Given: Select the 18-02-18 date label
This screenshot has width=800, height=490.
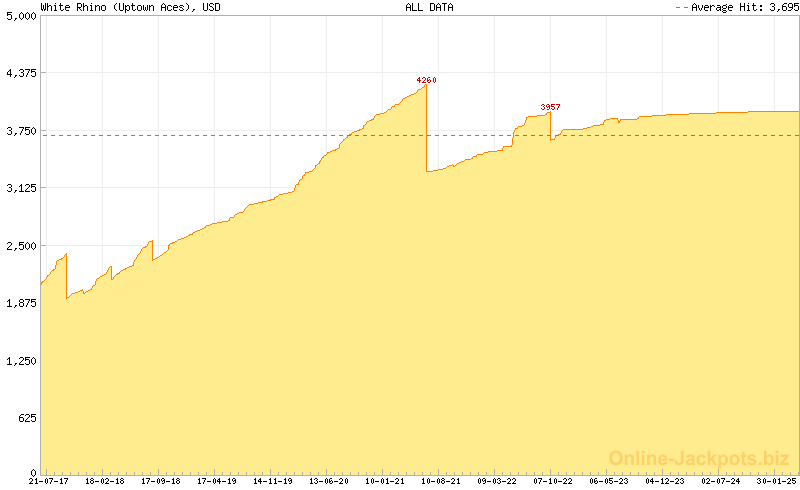Looking at the screenshot, I should coord(104,481).
